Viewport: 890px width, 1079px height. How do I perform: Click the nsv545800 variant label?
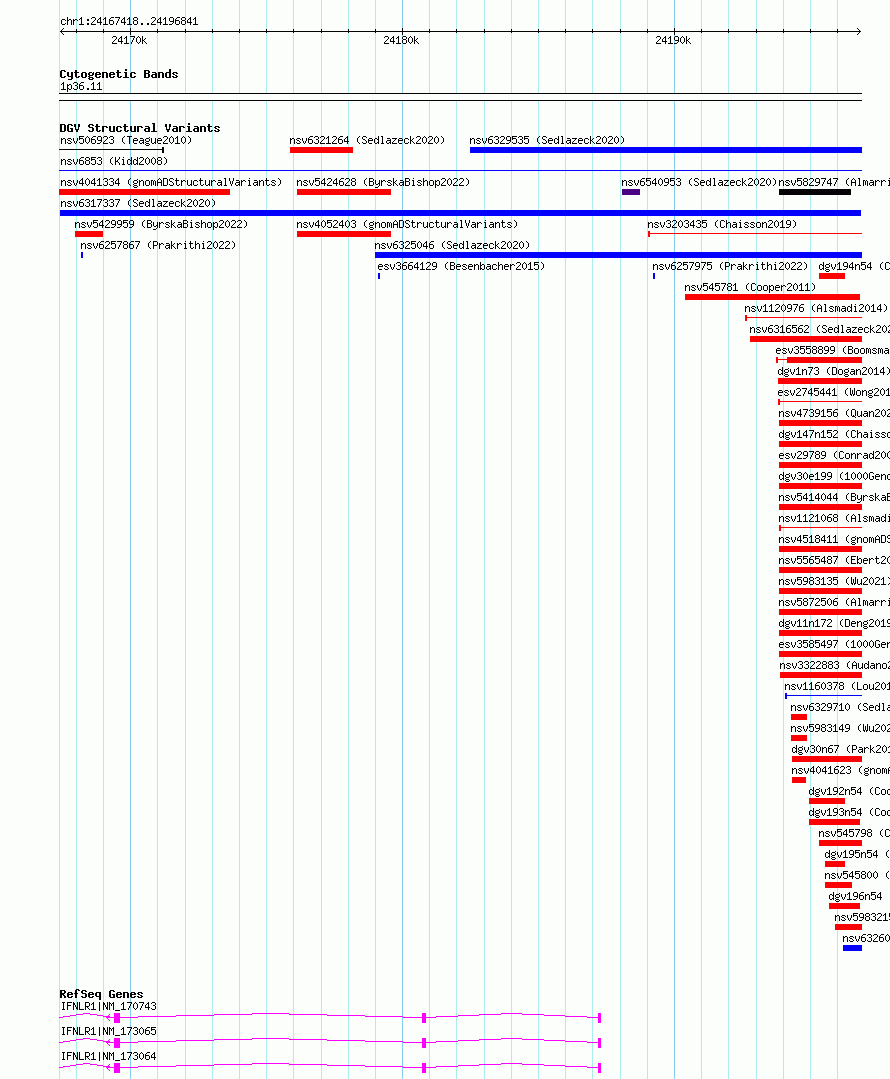(x=857, y=875)
